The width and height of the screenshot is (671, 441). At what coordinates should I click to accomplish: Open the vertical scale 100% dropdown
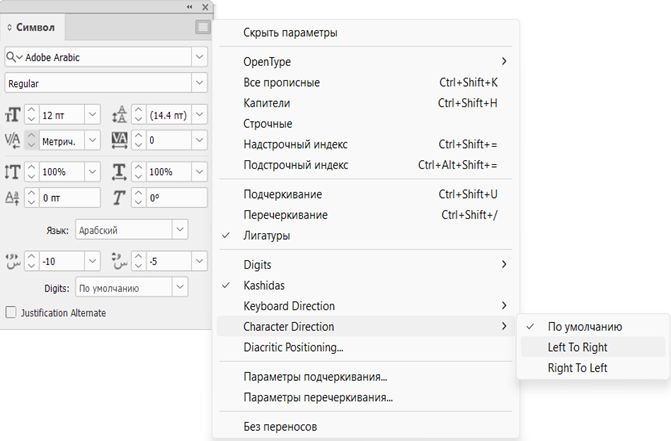[92, 172]
